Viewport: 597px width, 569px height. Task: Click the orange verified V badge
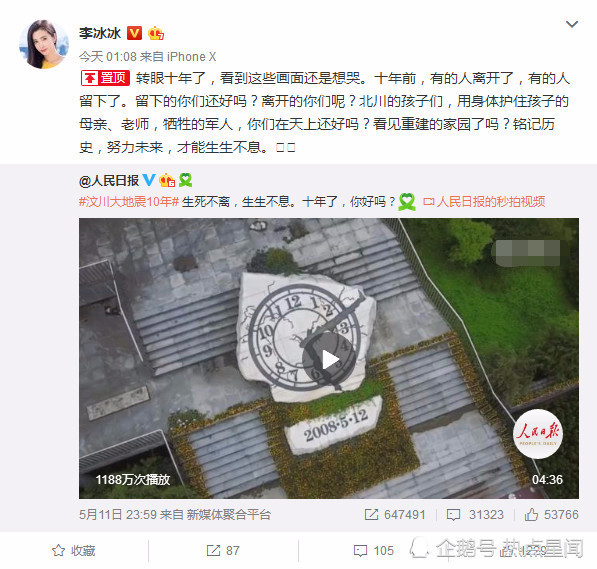134,33
